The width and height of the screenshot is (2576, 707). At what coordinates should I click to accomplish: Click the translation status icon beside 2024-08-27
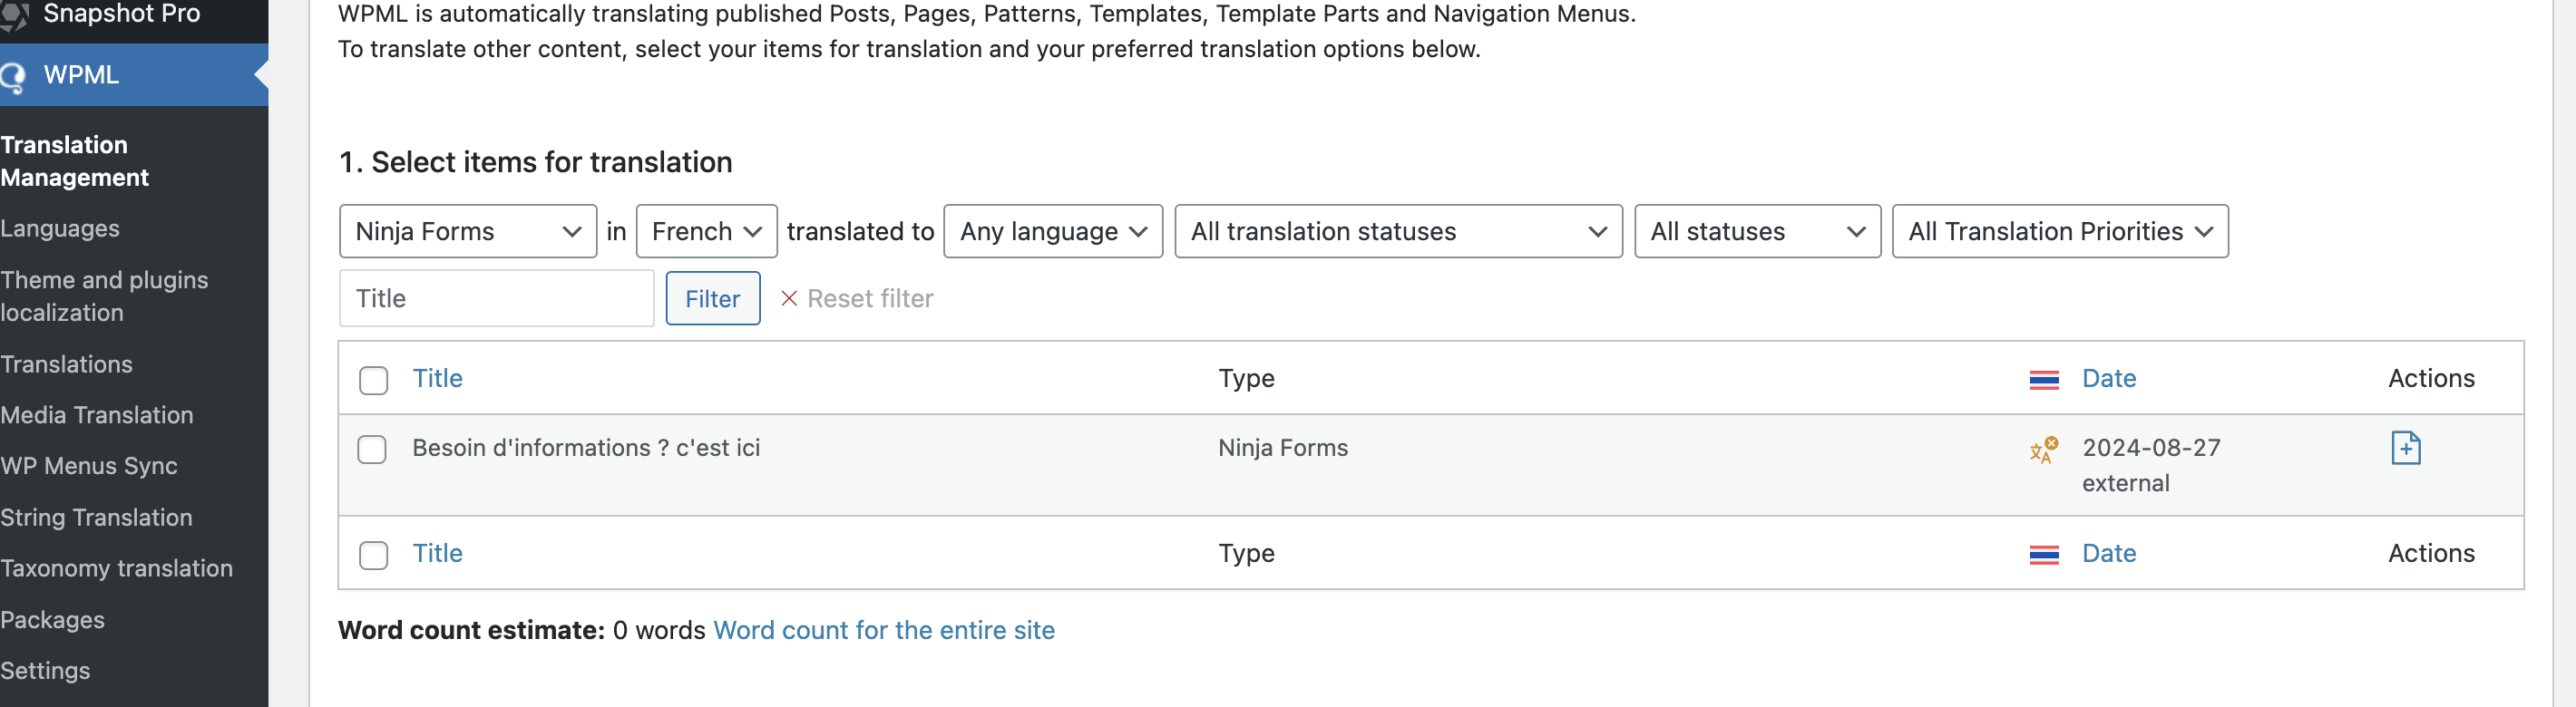pyautogui.click(x=2043, y=450)
